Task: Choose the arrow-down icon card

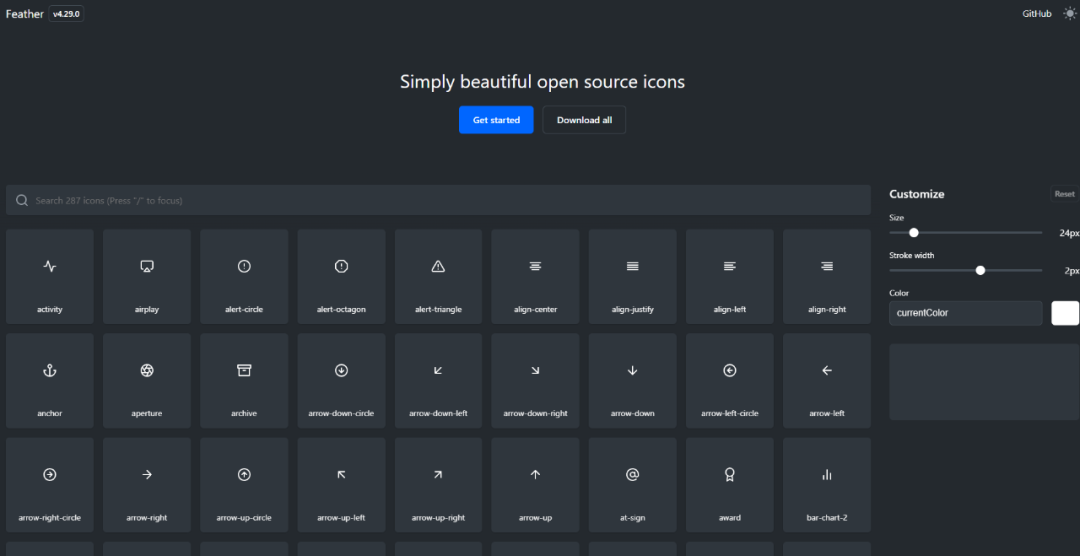Action: (x=632, y=380)
